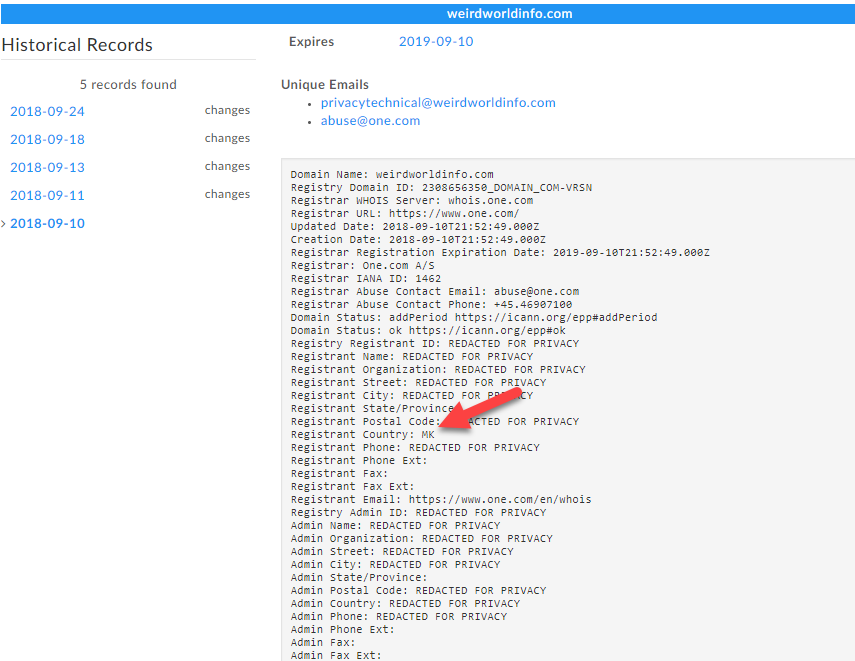Click the red arrow annotation
855x661 pixels.
click(x=482, y=410)
